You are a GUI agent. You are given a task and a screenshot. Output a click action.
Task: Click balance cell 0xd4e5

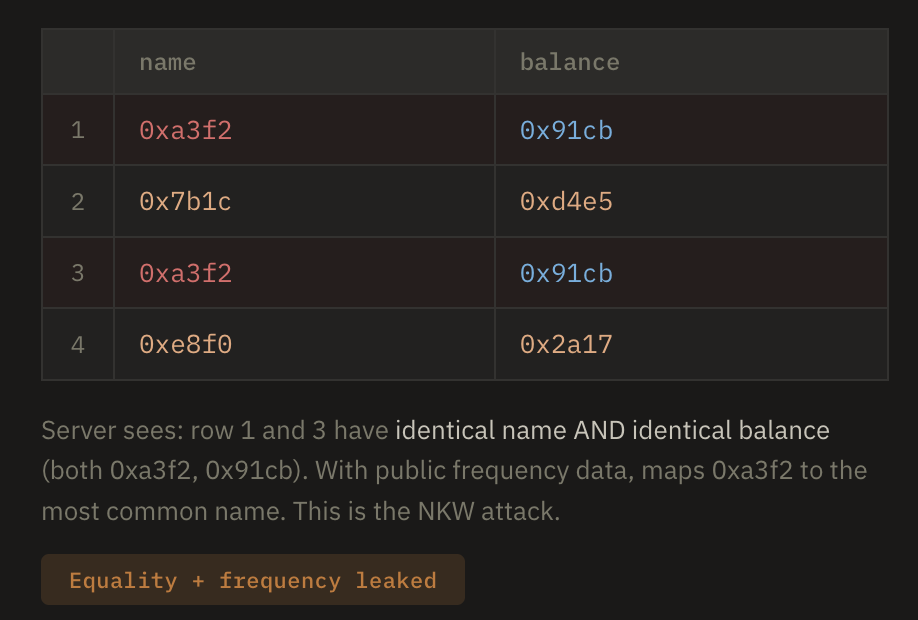[566, 202]
